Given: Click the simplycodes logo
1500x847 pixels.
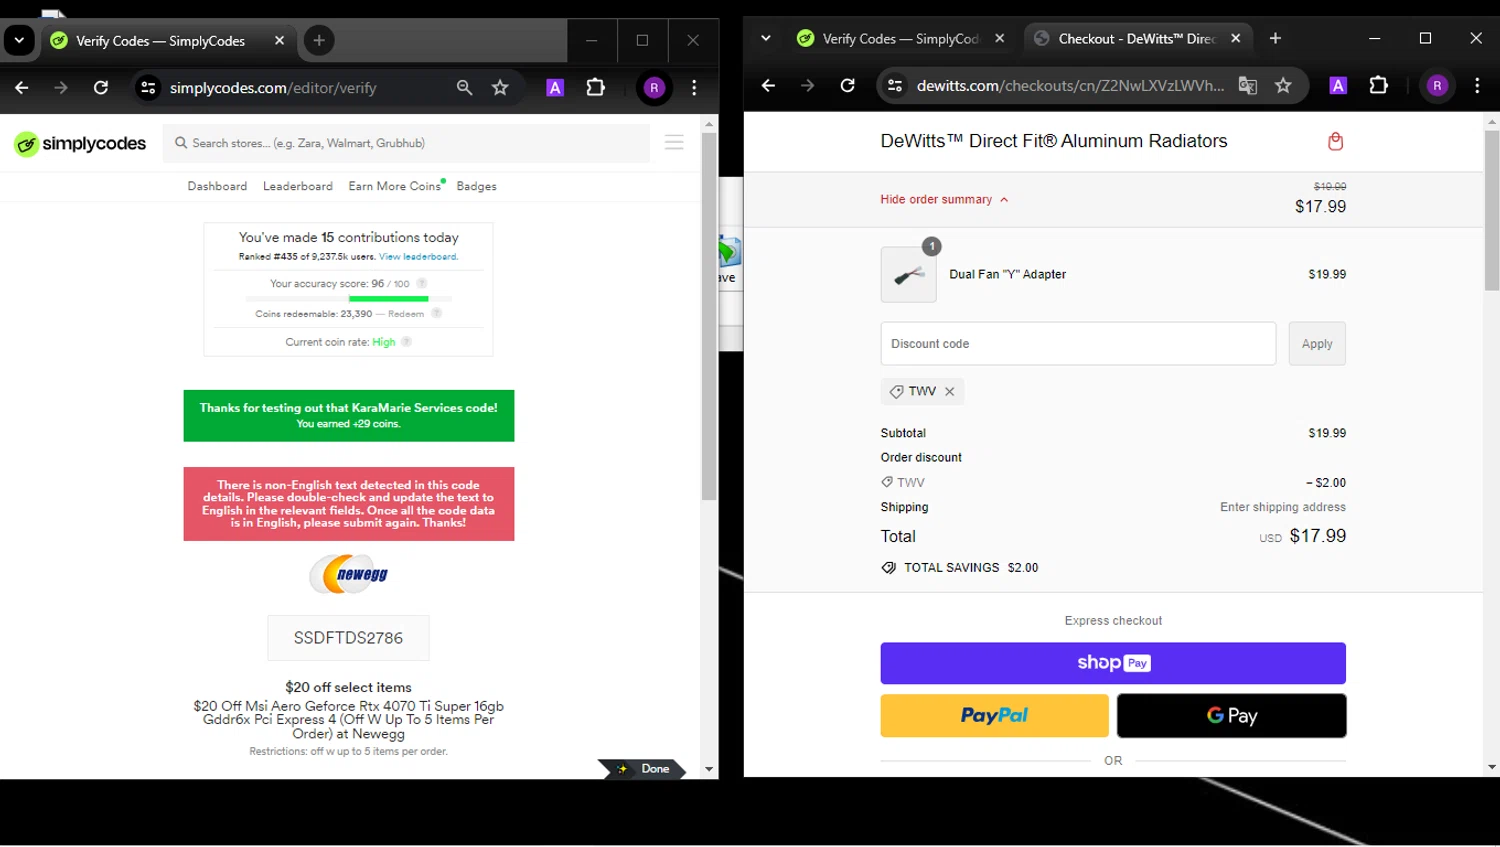Looking at the screenshot, I should (x=80, y=144).
